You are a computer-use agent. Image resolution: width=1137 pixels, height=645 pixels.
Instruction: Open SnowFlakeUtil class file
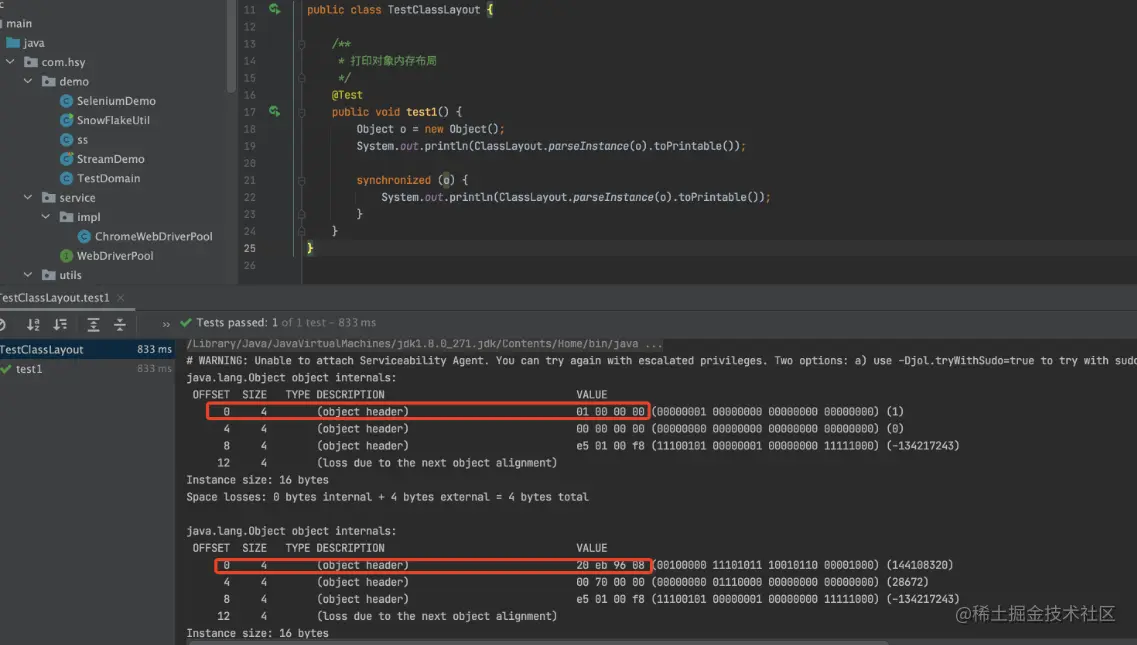coord(113,120)
